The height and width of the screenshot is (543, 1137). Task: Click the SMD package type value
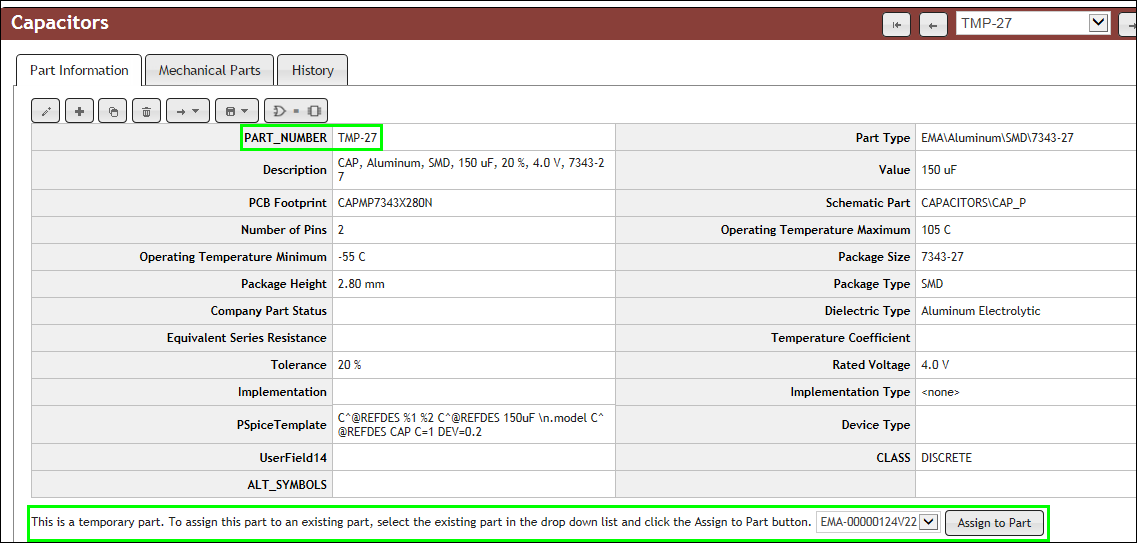coord(933,284)
